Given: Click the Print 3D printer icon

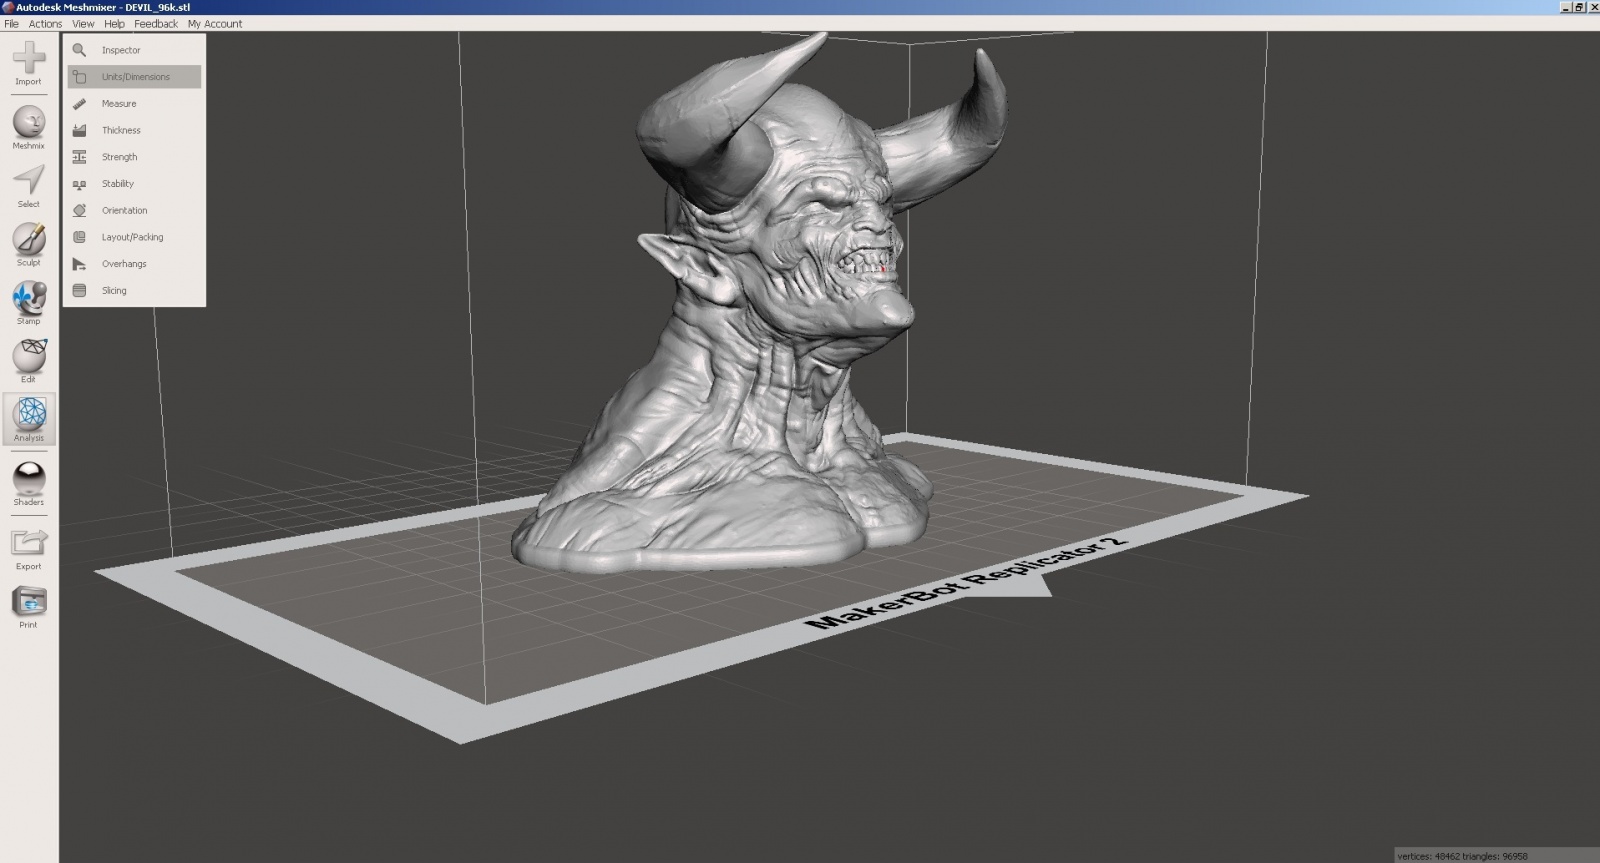Looking at the screenshot, I should click(29, 601).
